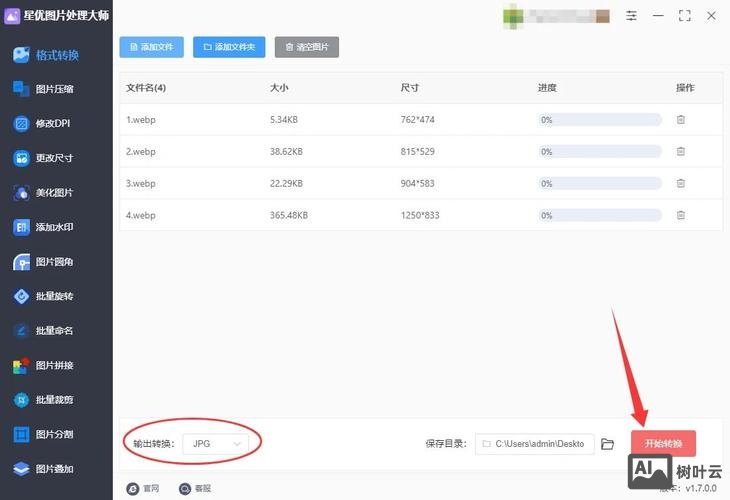Click the blurred user account area
Viewport: 730px width, 500px height.
pyautogui.click(x=556, y=16)
